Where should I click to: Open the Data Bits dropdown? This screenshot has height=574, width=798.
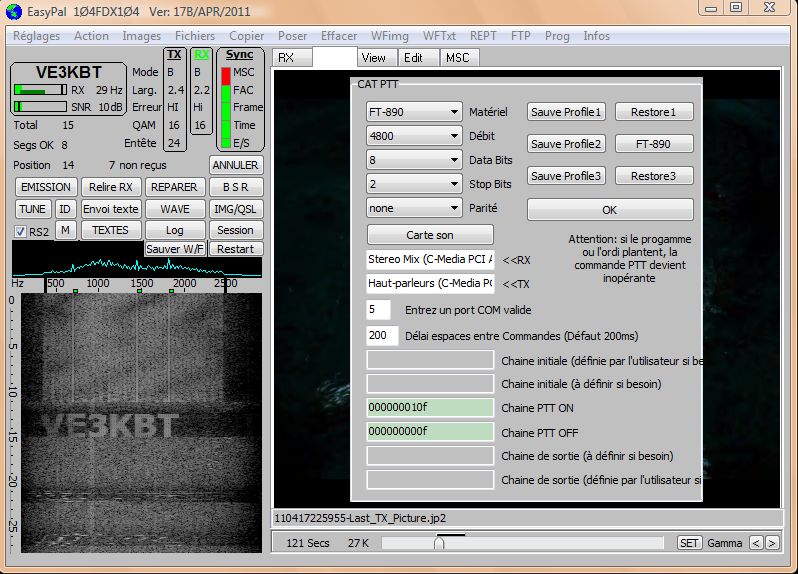[x=414, y=160]
